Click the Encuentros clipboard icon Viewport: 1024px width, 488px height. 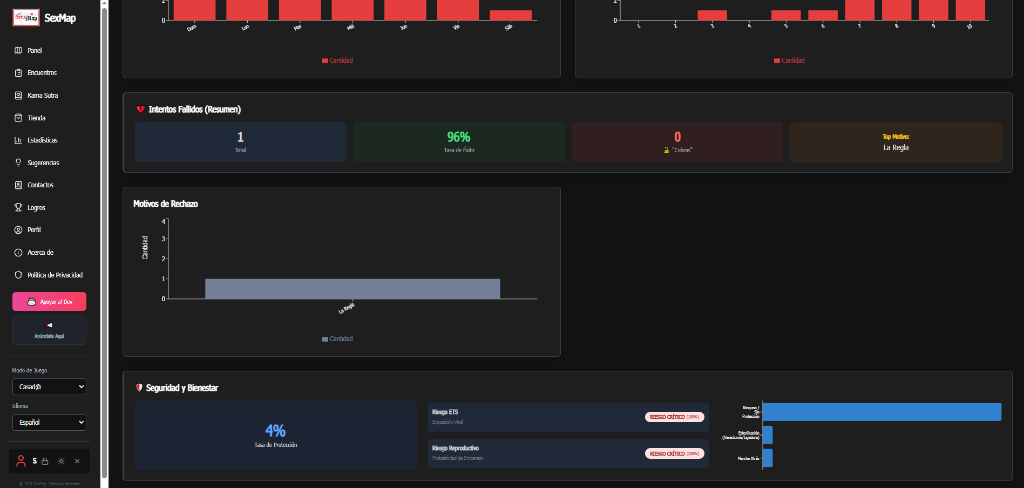pos(18,73)
